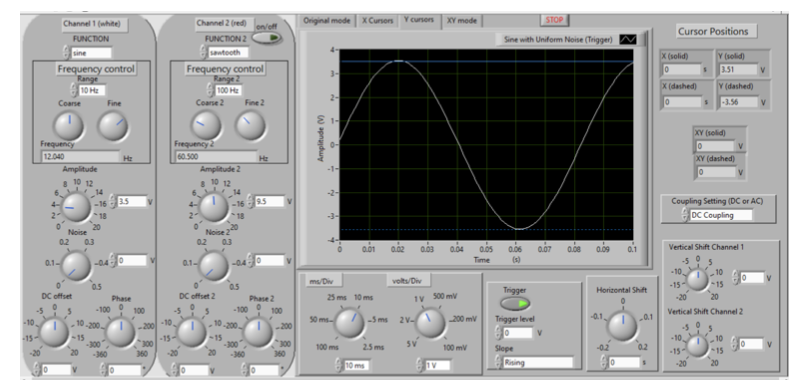
Task: Switch to the XY mode tab
Action: point(461,21)
